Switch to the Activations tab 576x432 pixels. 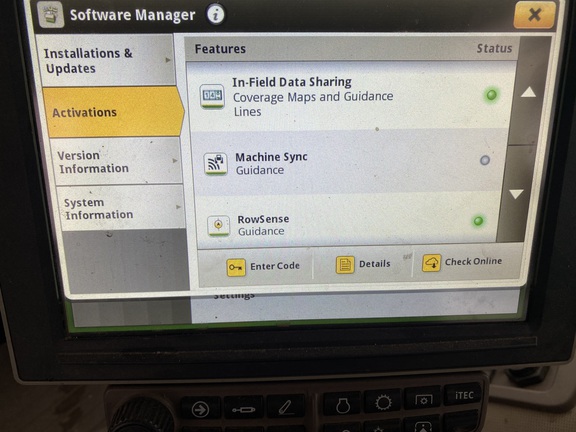coord(113,112)
